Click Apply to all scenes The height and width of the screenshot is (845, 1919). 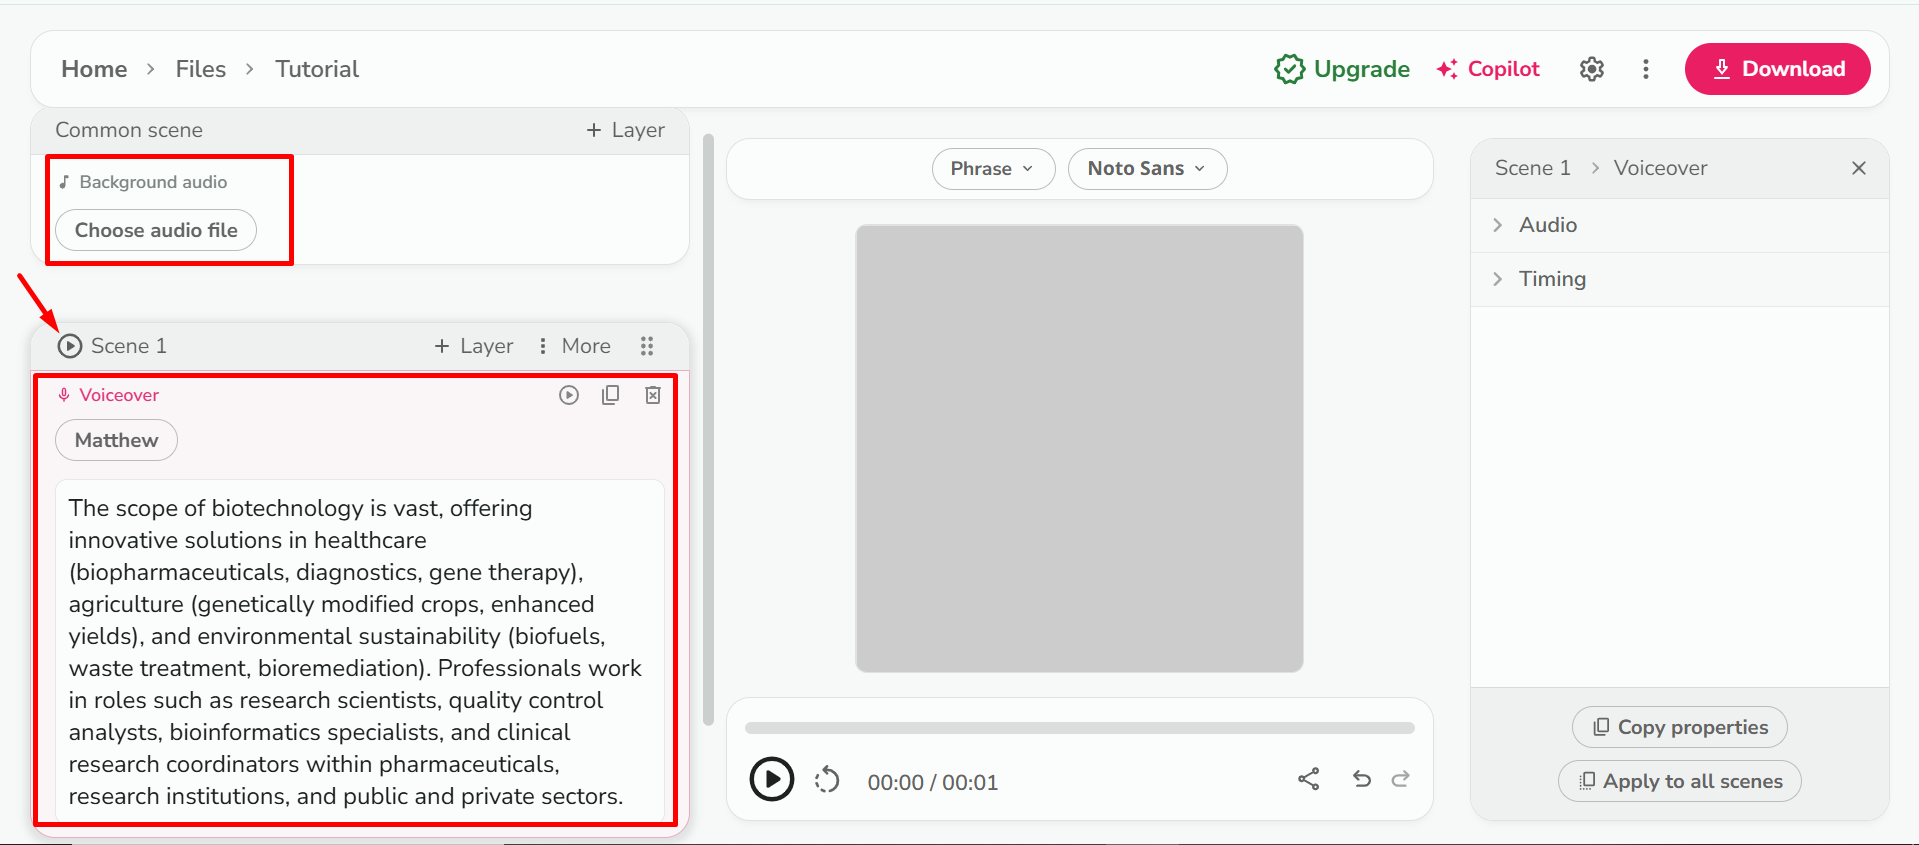click(x=1680, y=781)
